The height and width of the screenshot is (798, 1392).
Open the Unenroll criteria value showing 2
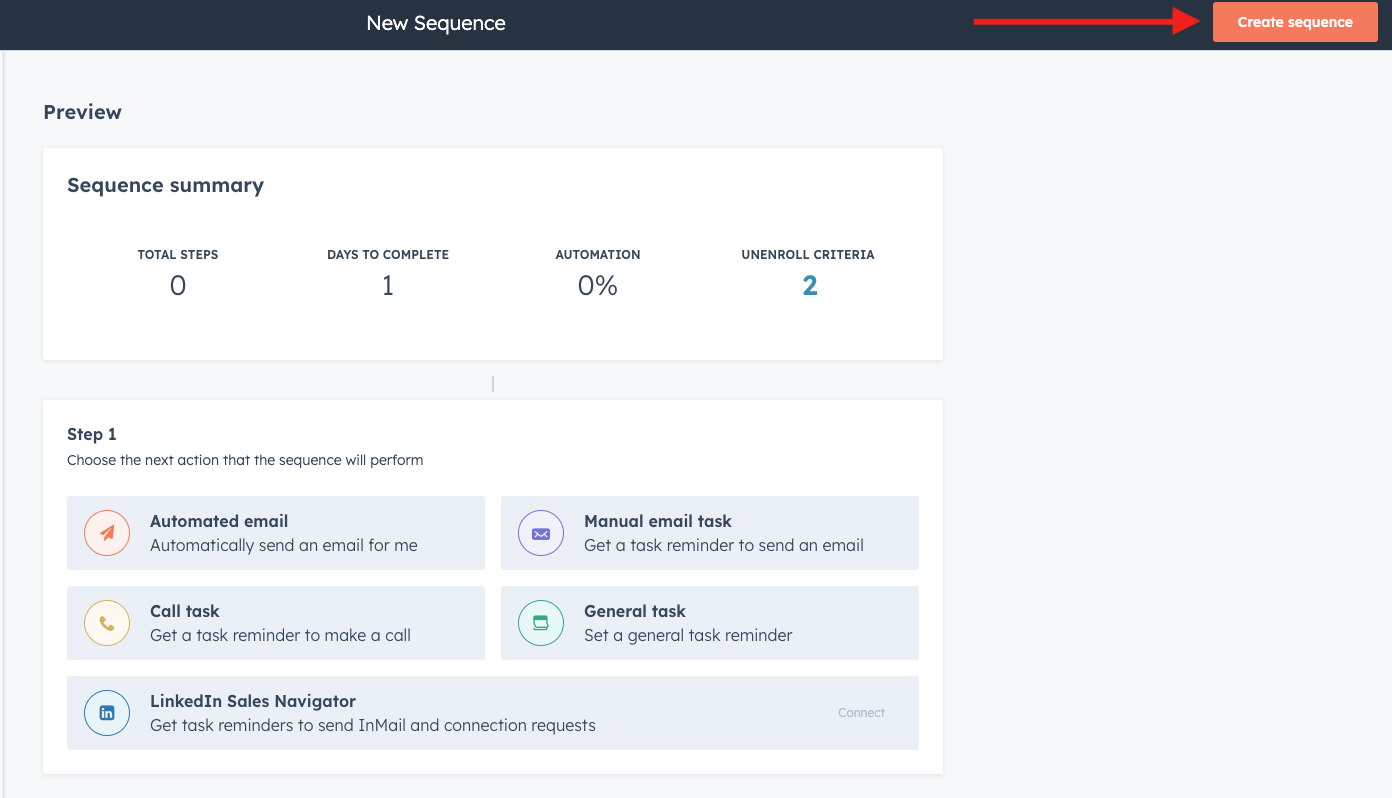coord(808,285)
